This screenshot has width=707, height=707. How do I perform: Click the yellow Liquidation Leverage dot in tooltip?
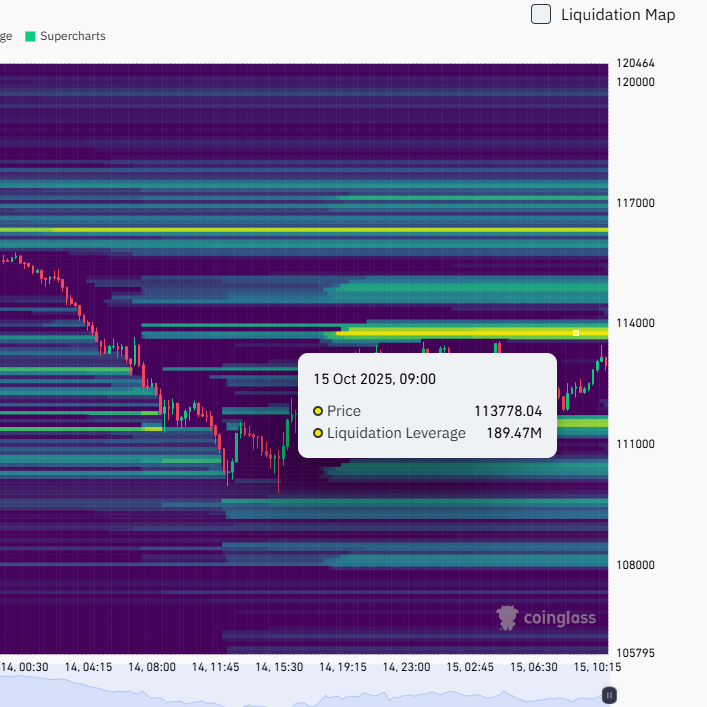tap(318, 433)
